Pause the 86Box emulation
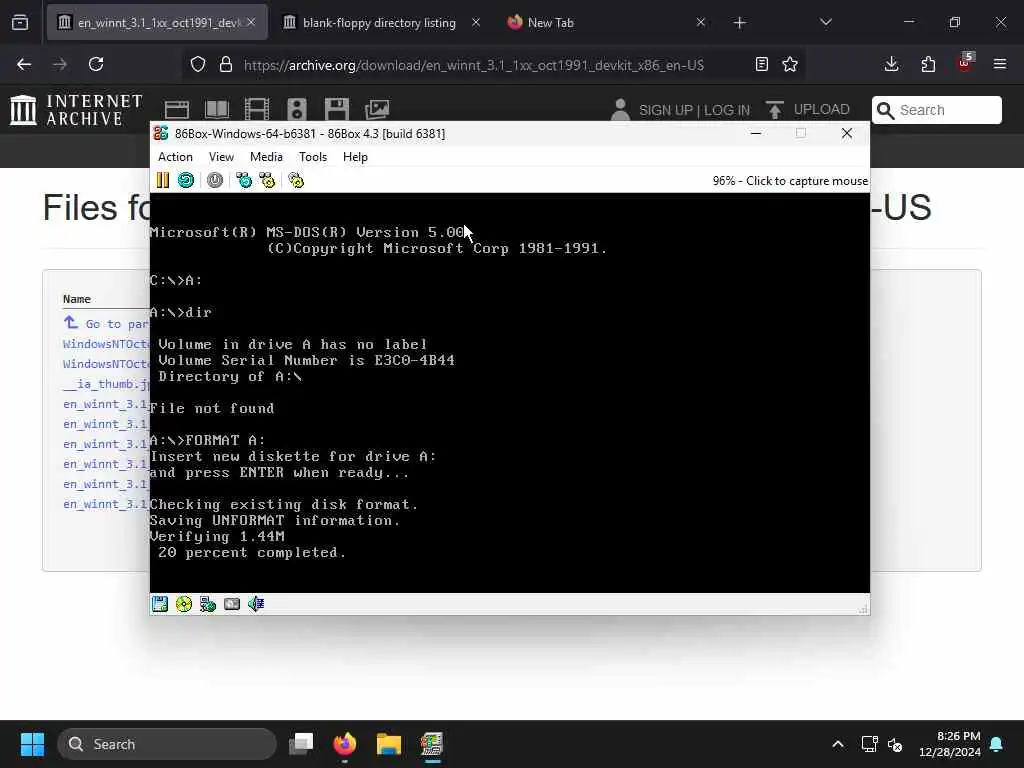 163,180
